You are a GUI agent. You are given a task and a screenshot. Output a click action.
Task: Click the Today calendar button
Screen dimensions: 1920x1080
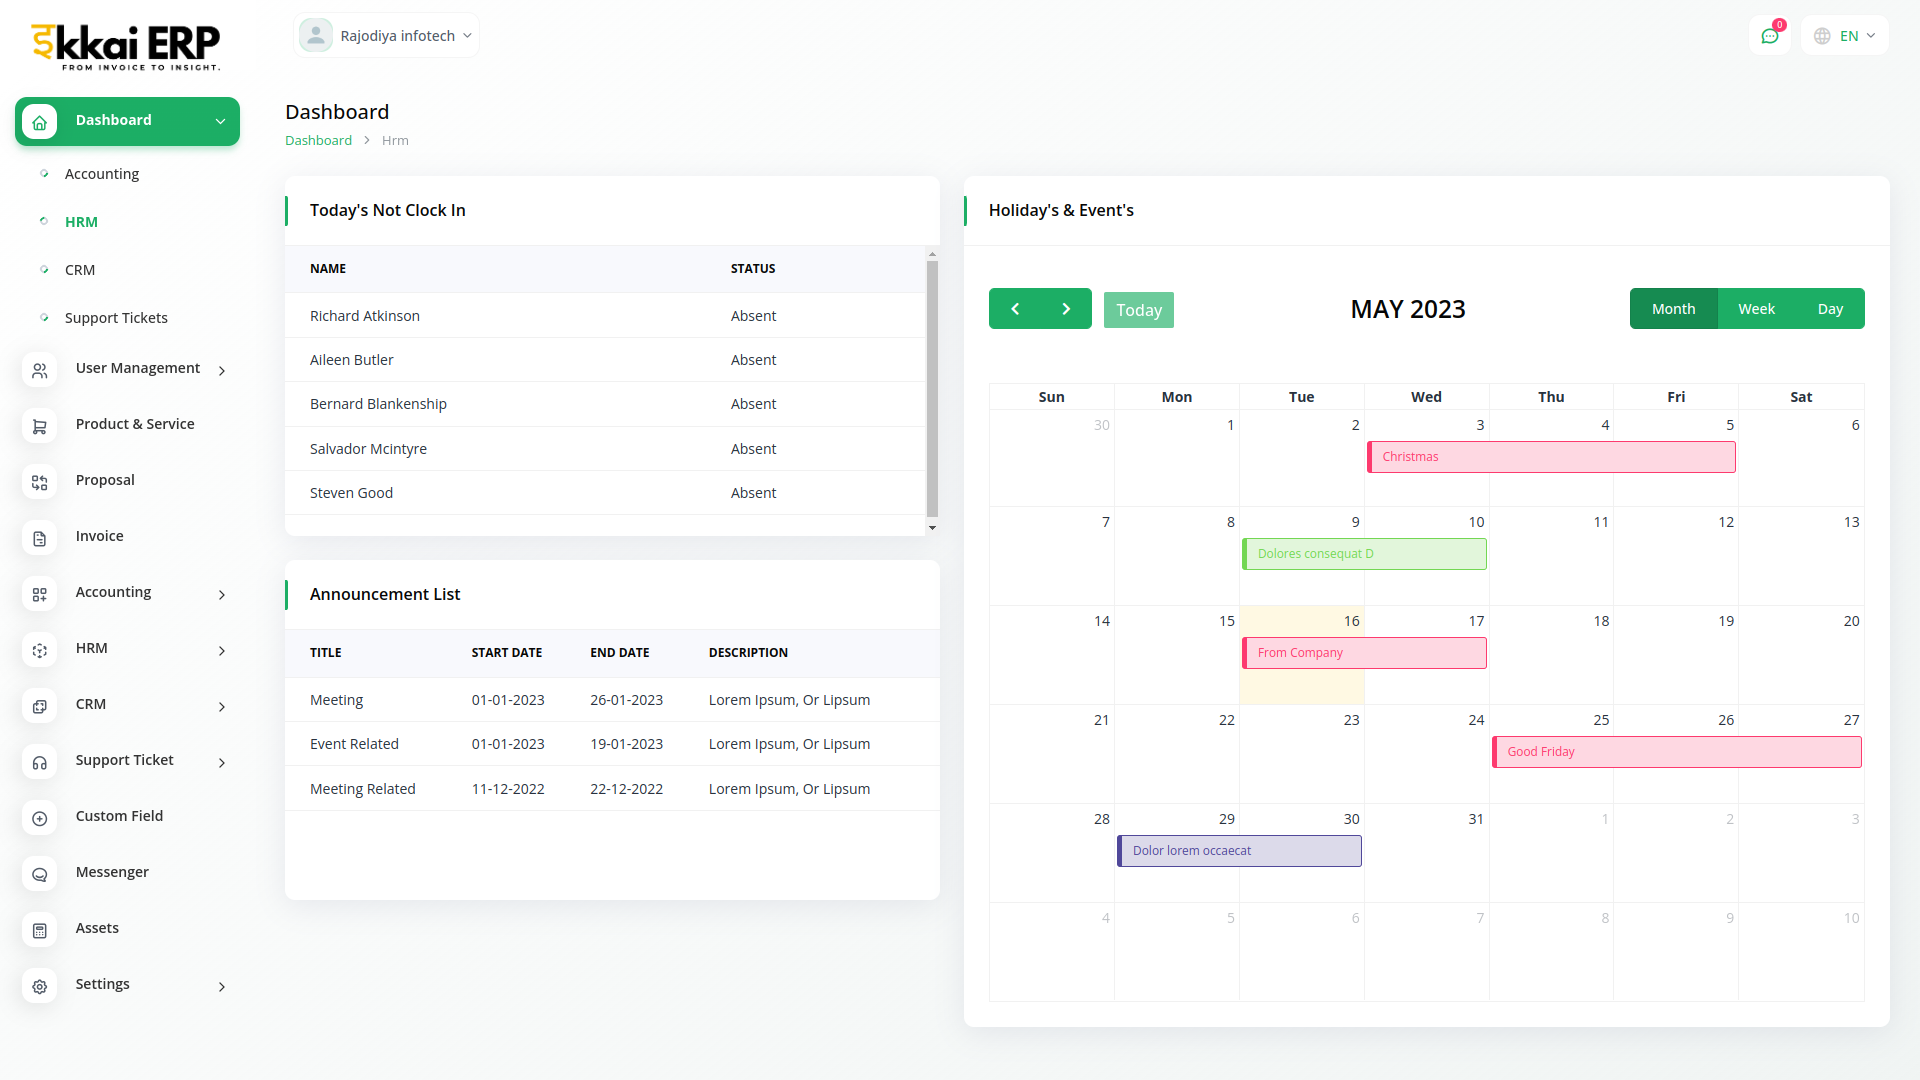point(1138,310)
